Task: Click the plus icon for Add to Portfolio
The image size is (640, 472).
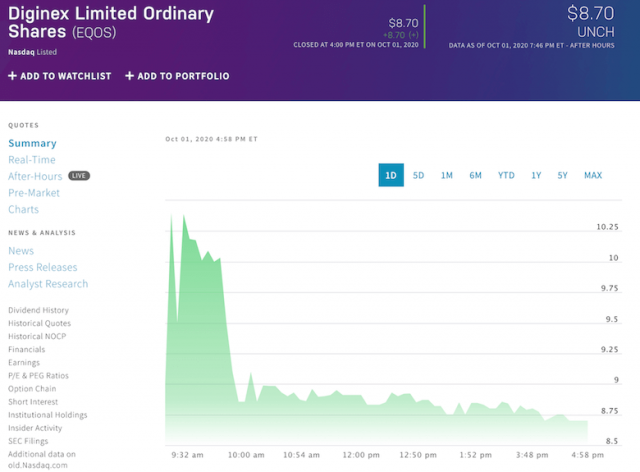Action: (x=130, y=76)
